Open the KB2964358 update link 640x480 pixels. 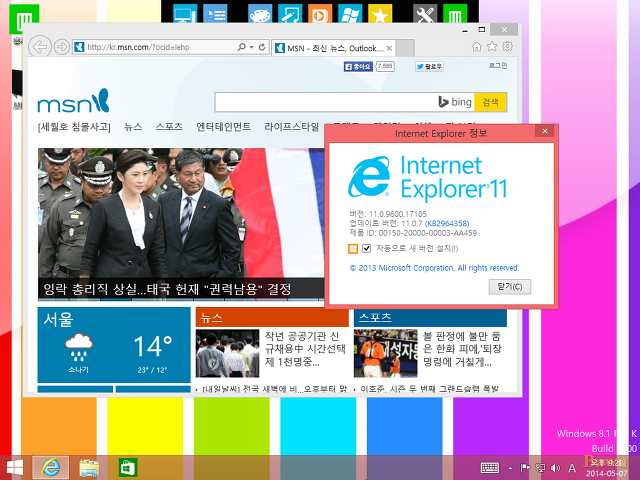447,224
